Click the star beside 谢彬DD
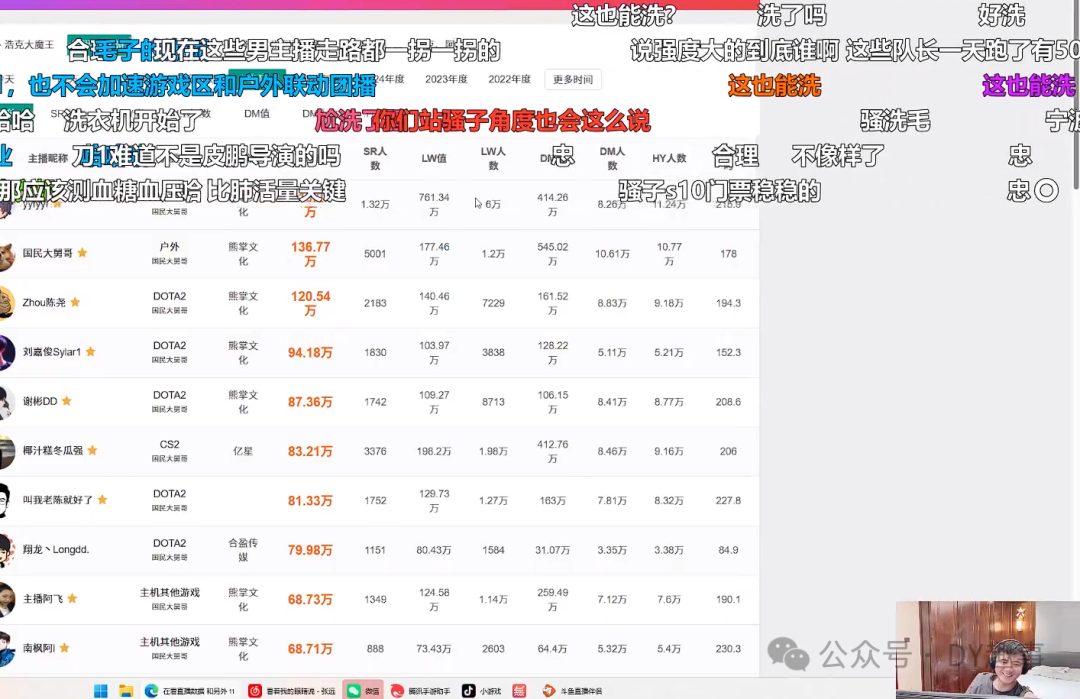1080x699 pixels. pyautogui.click(x=67, y=401)
